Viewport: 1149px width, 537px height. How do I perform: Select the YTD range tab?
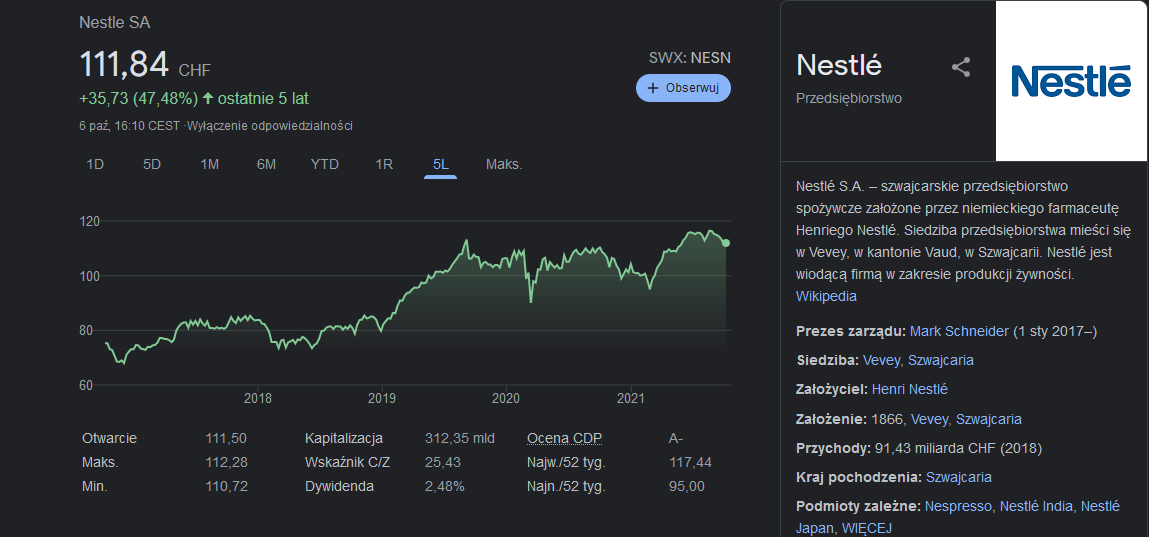pyautogui.click(x=325, y=164)
